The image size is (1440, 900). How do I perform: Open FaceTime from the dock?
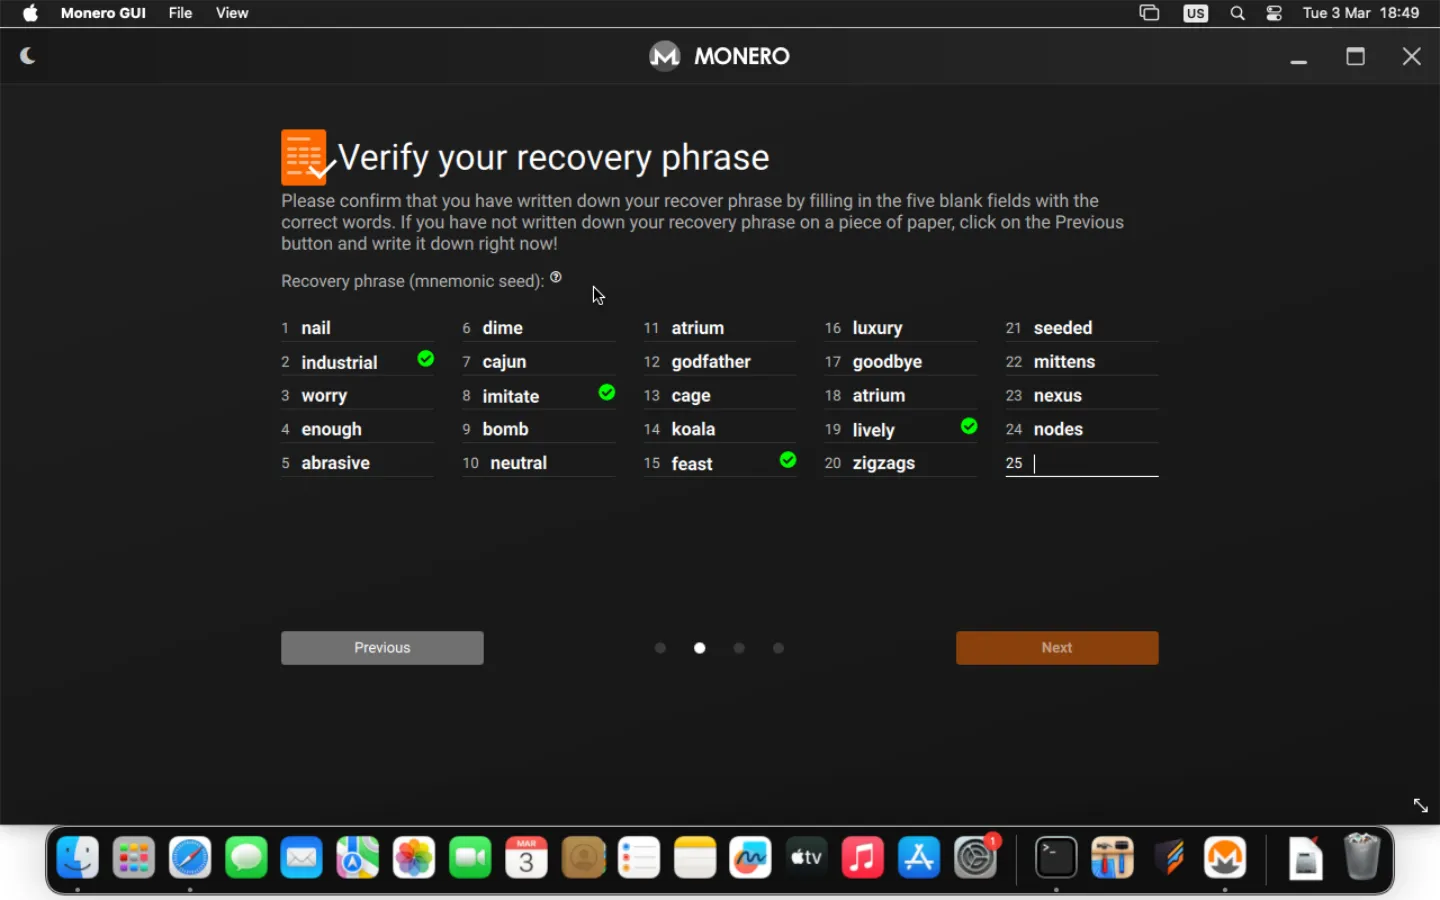pos(470,858)
